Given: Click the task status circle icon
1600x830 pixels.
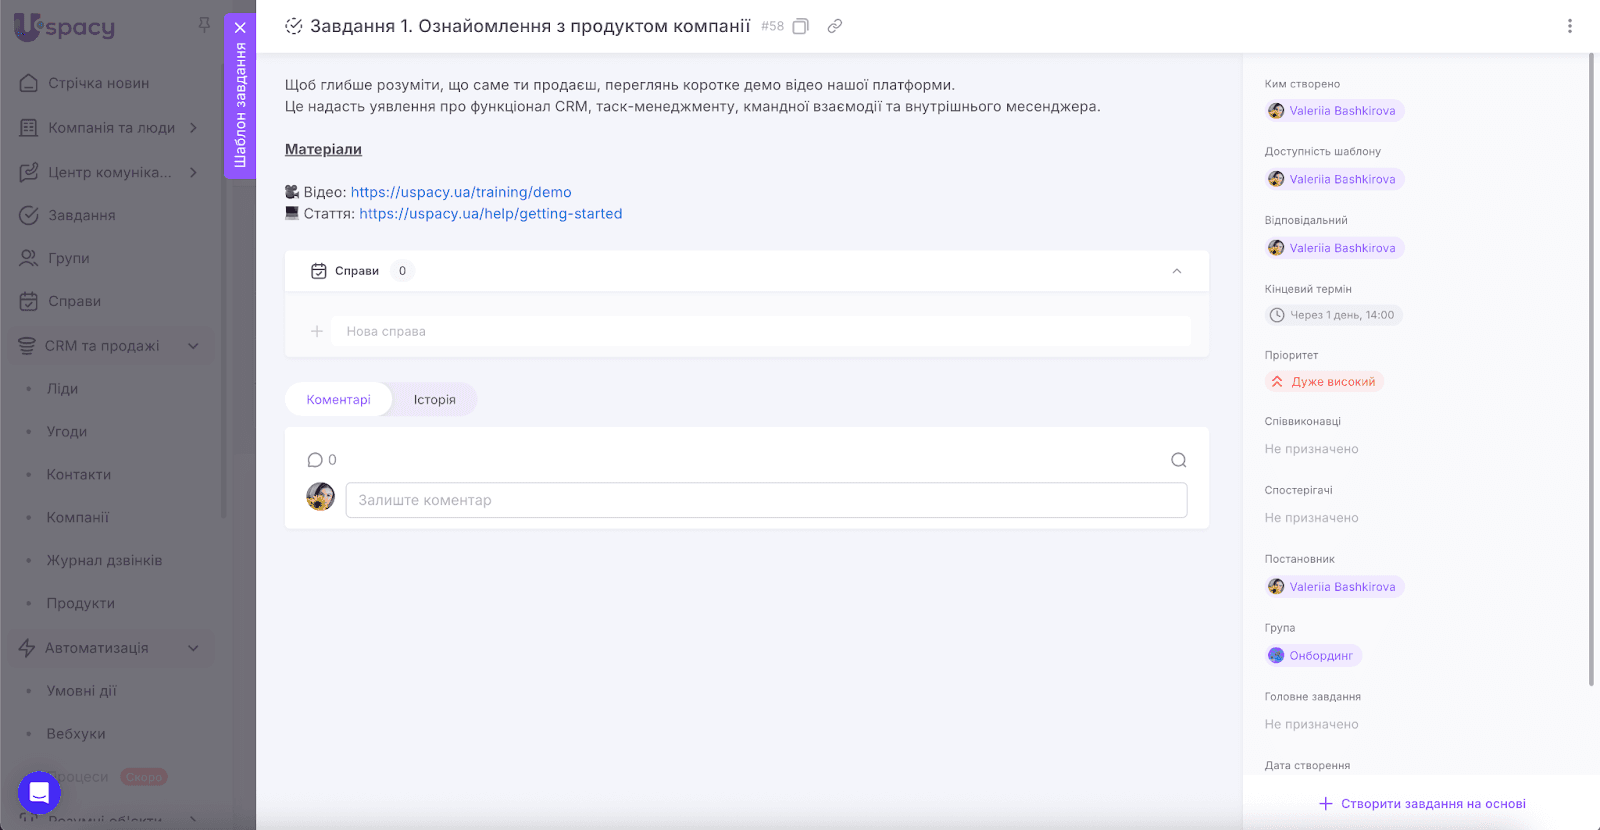Looking at the screenshot, I should click(294, 27).
